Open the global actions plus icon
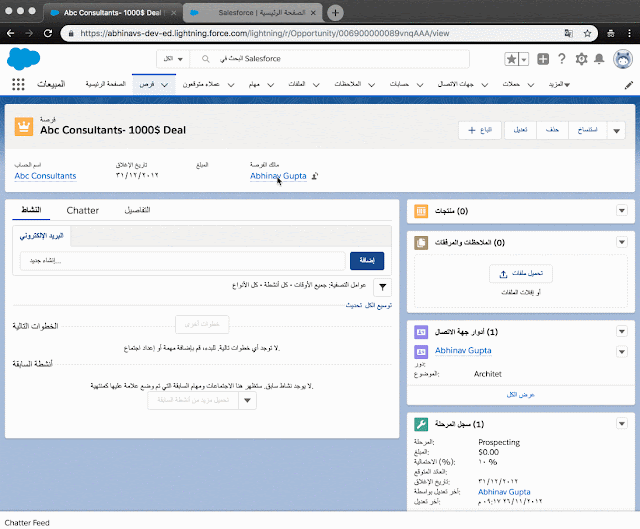640x529 pixels. click(543, 59)
